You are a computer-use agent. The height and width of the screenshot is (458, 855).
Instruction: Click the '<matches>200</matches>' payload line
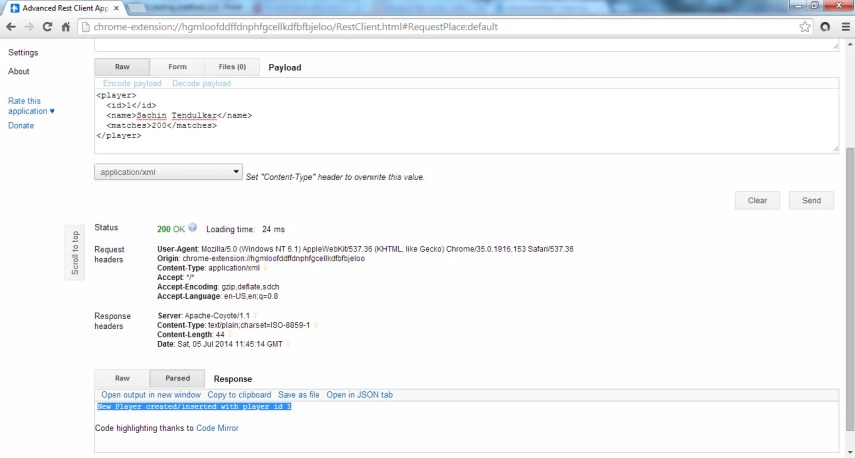161,125
